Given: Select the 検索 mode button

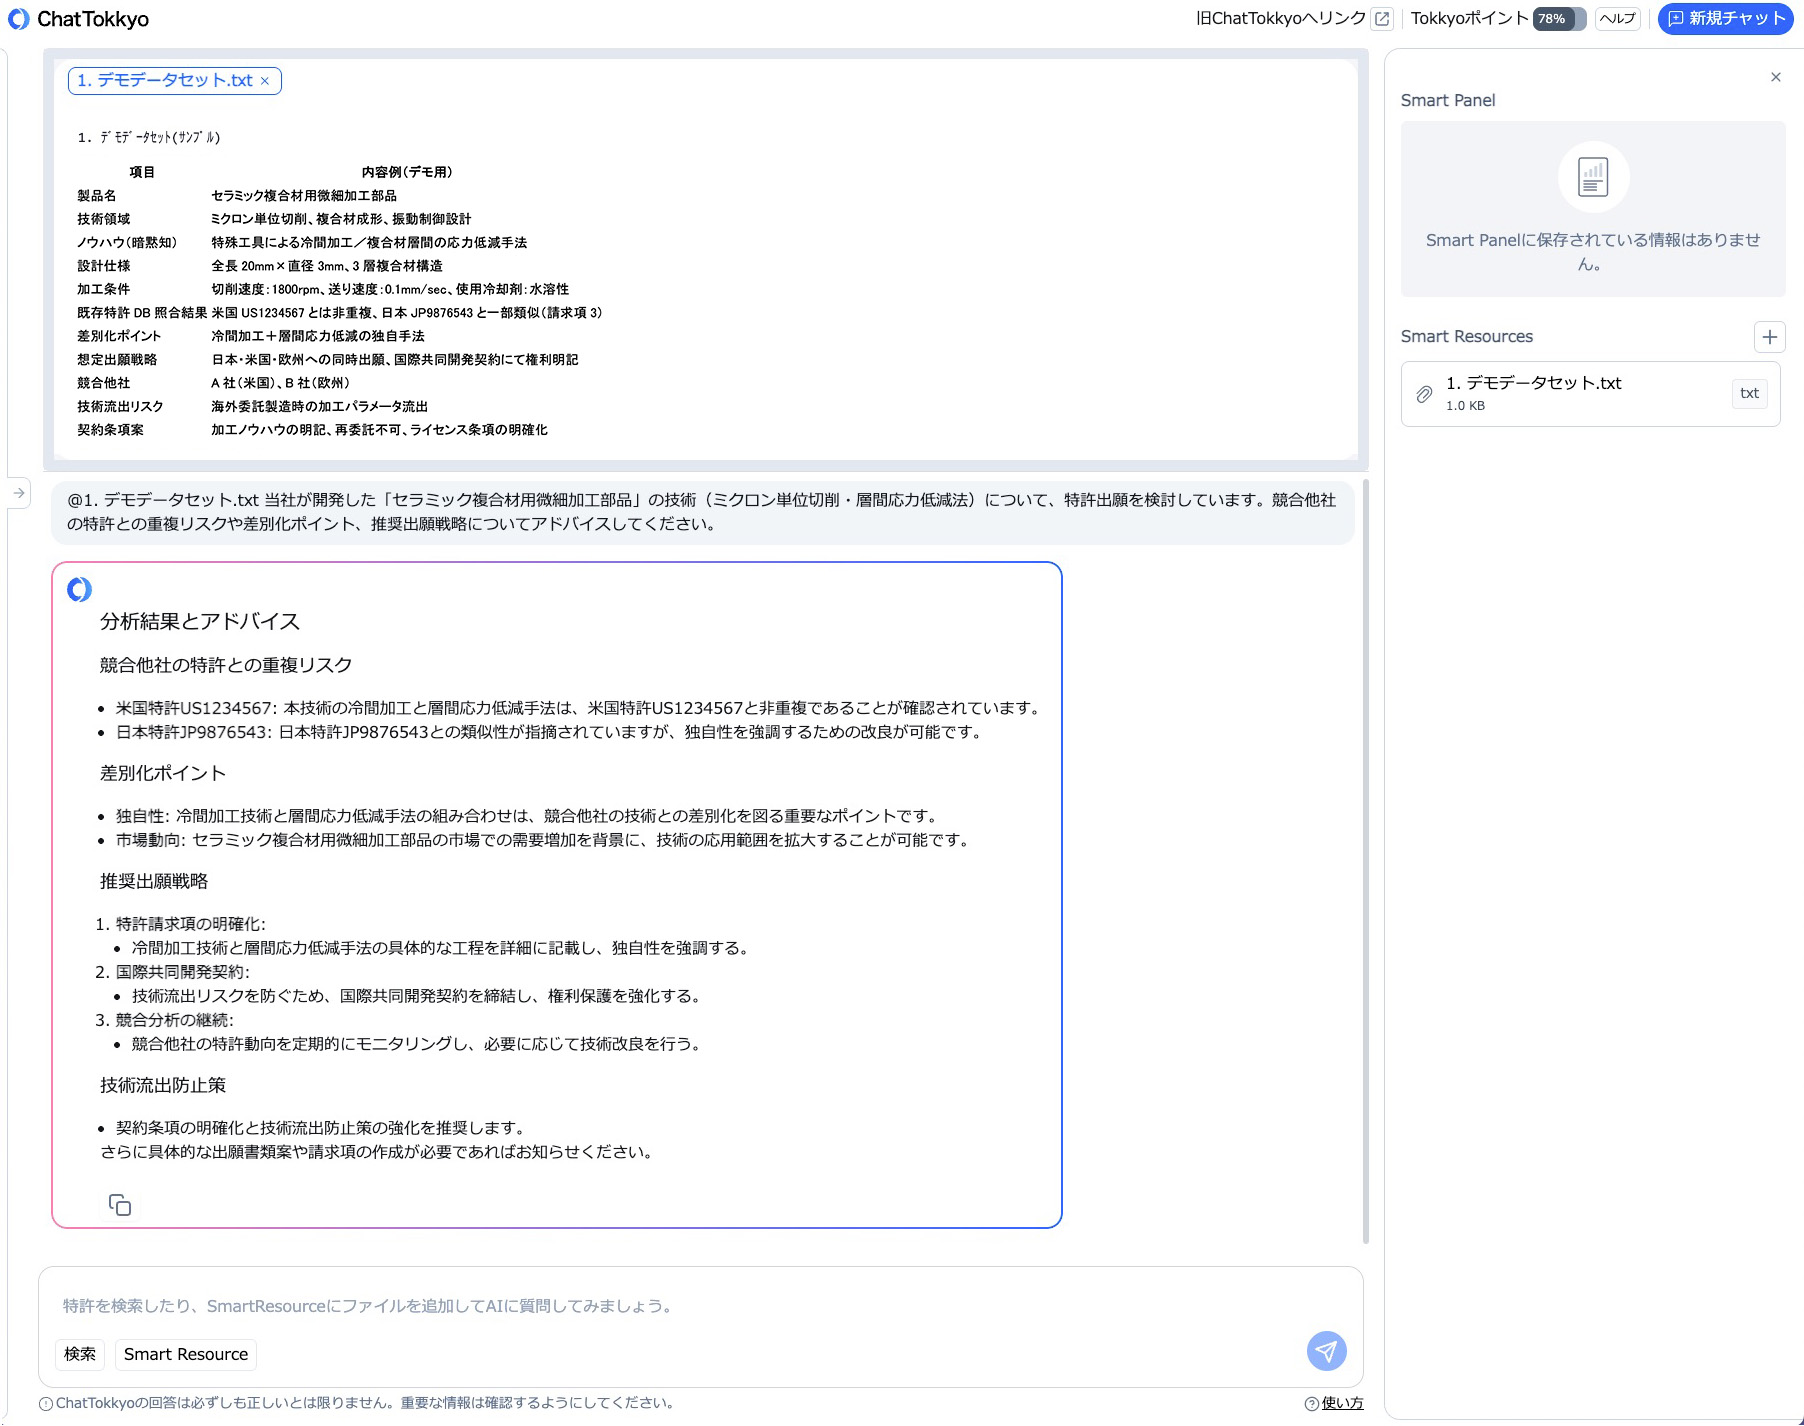Looking at the screenshot, I should click(x=80, y=1354).
